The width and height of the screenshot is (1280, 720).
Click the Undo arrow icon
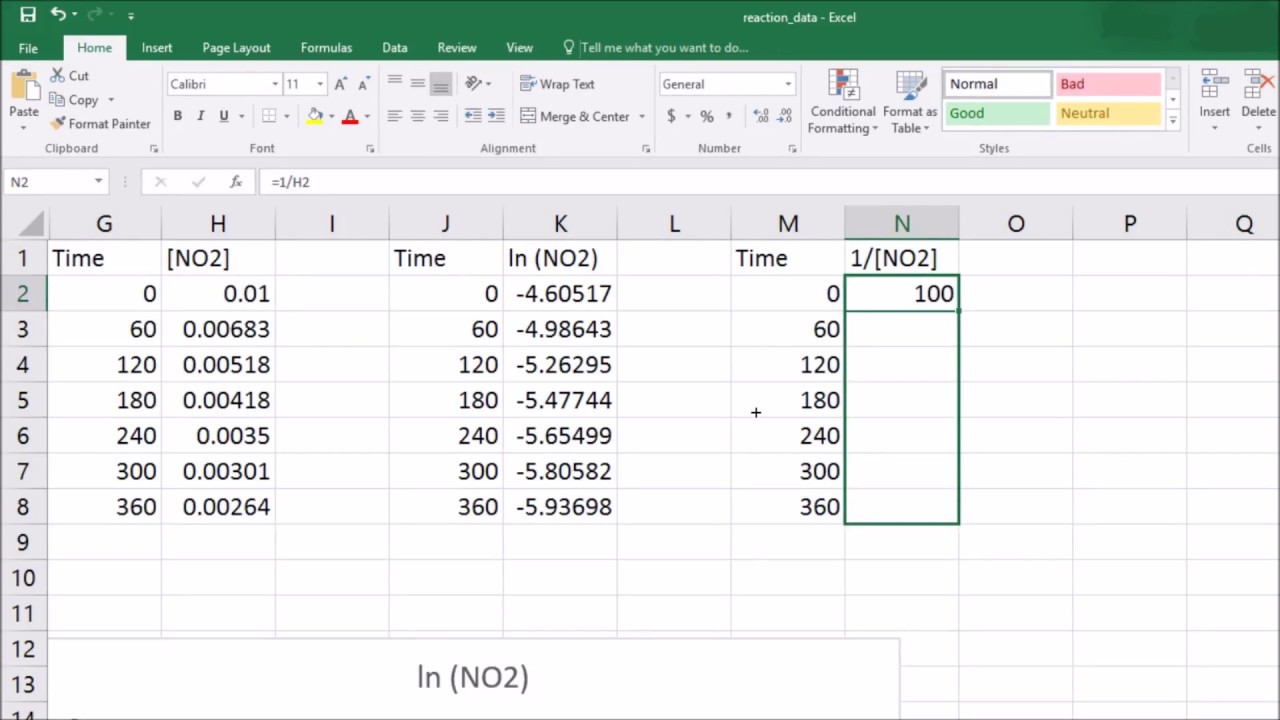[x=59, y=15]
